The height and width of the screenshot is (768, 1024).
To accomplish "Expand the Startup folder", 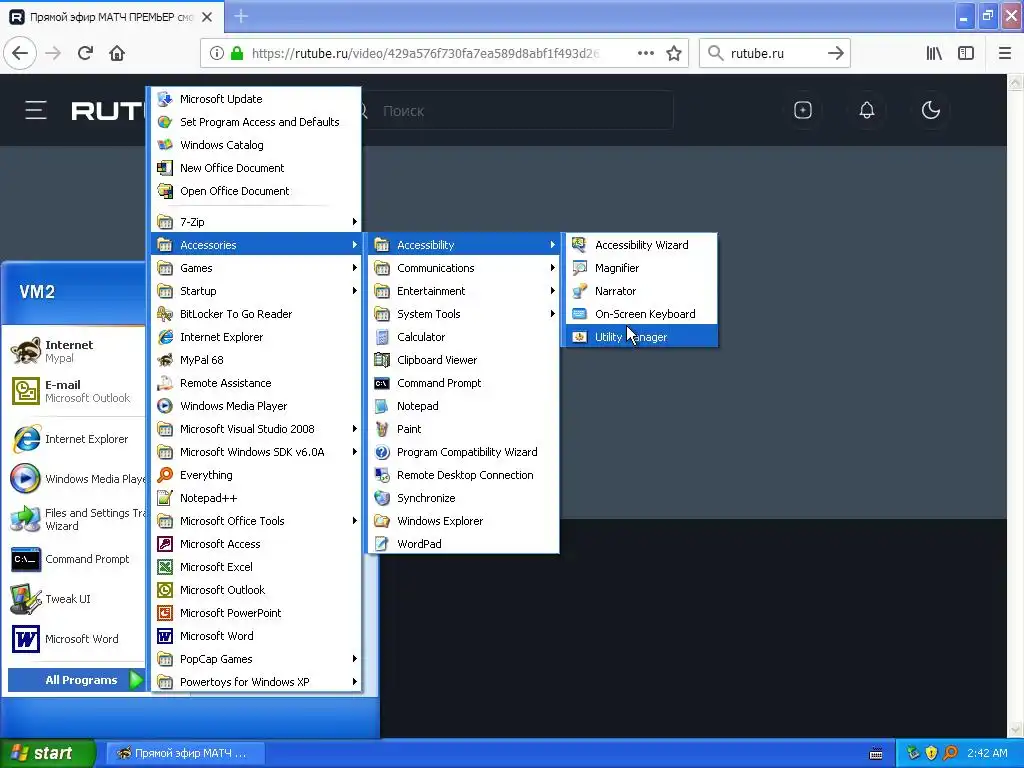I will [x=256, y=291].
